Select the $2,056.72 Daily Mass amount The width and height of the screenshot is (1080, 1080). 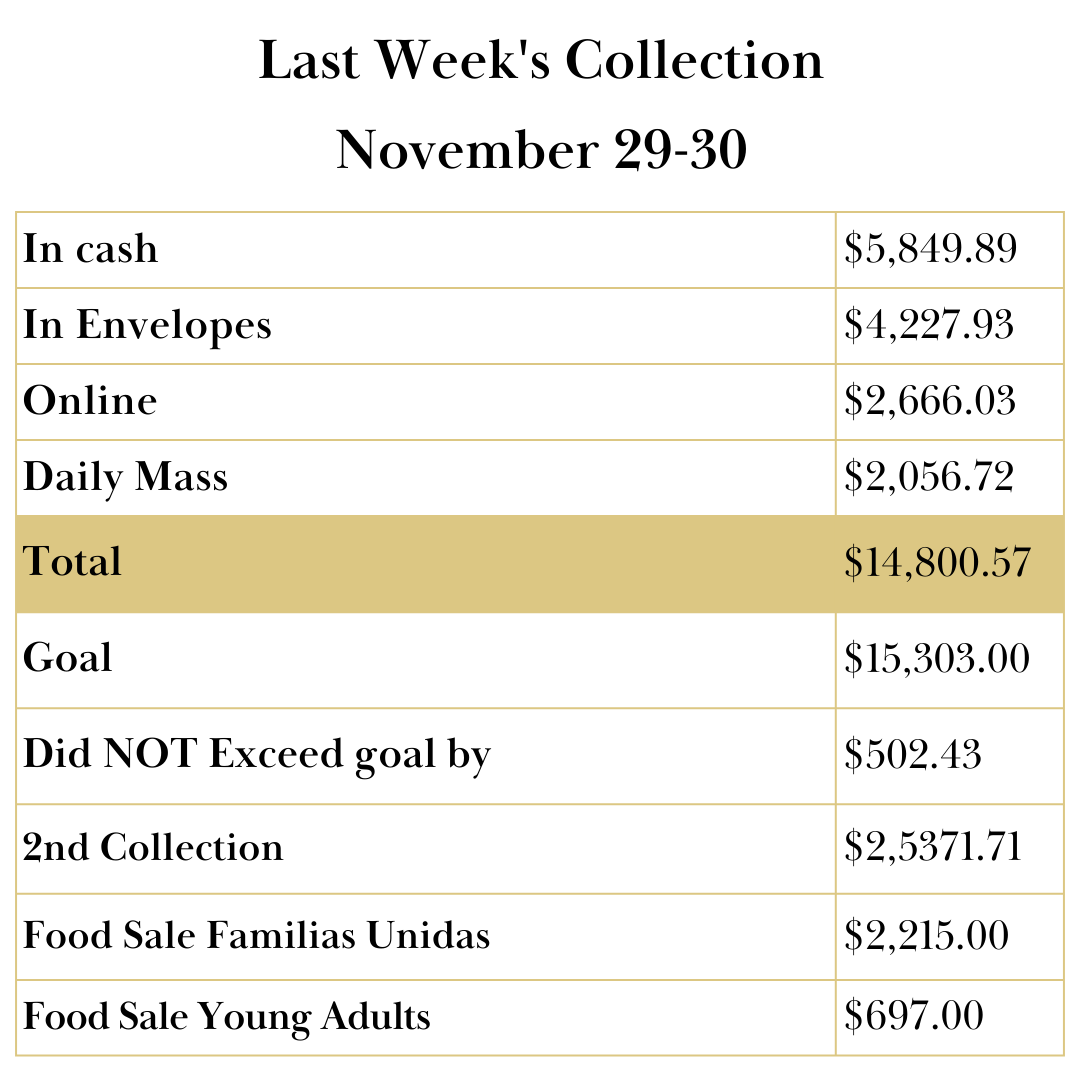click(x=929, y=477)
